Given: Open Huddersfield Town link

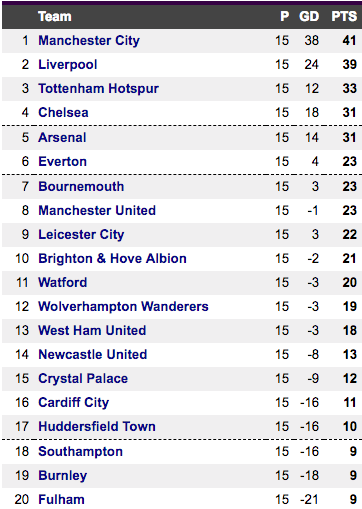Looking at the screenshot, I should pos(97,427).
